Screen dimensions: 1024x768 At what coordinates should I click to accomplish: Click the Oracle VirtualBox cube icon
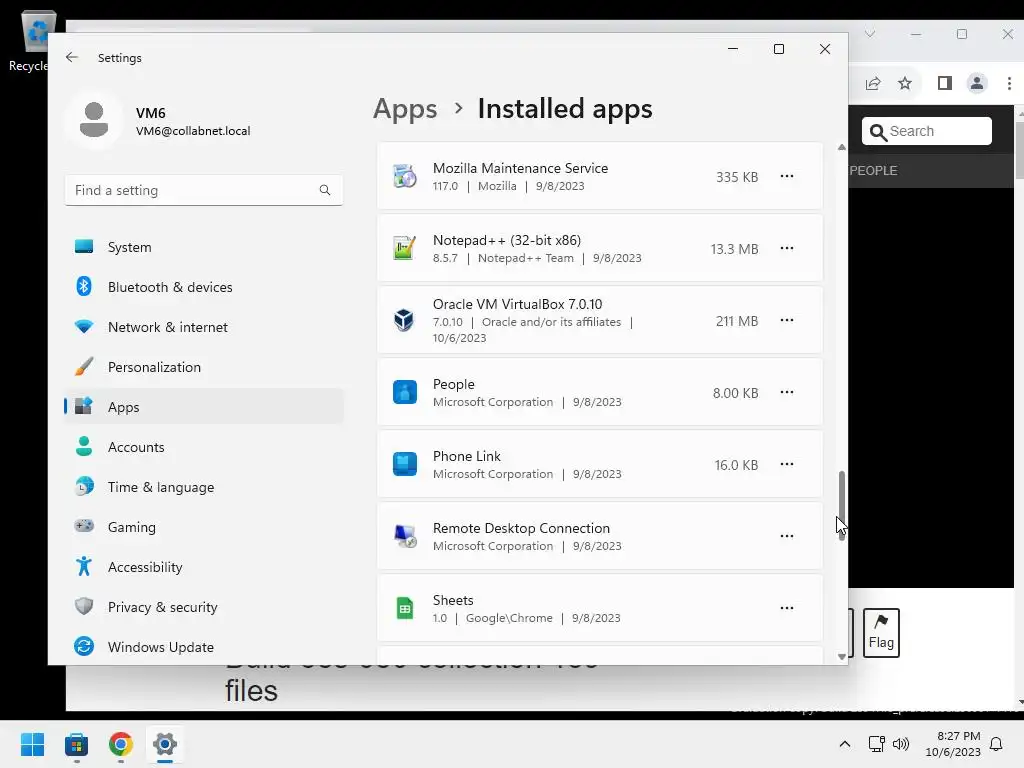click(404, 320)
